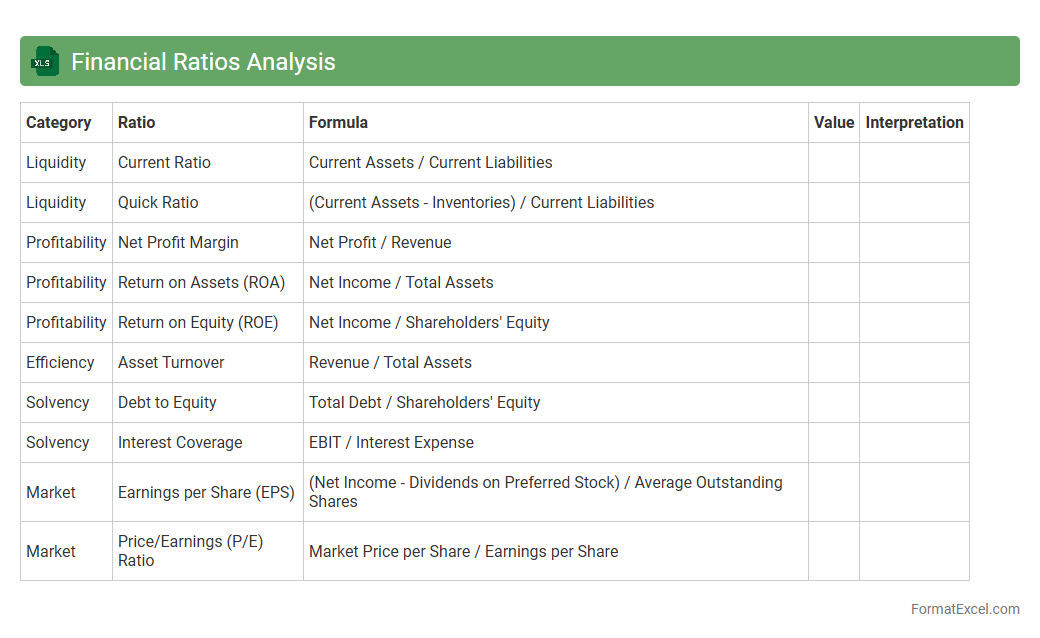1040x638 pixels.
Task: Click the Financial Ratios Analysis title
Action: (x=203, y=62)
